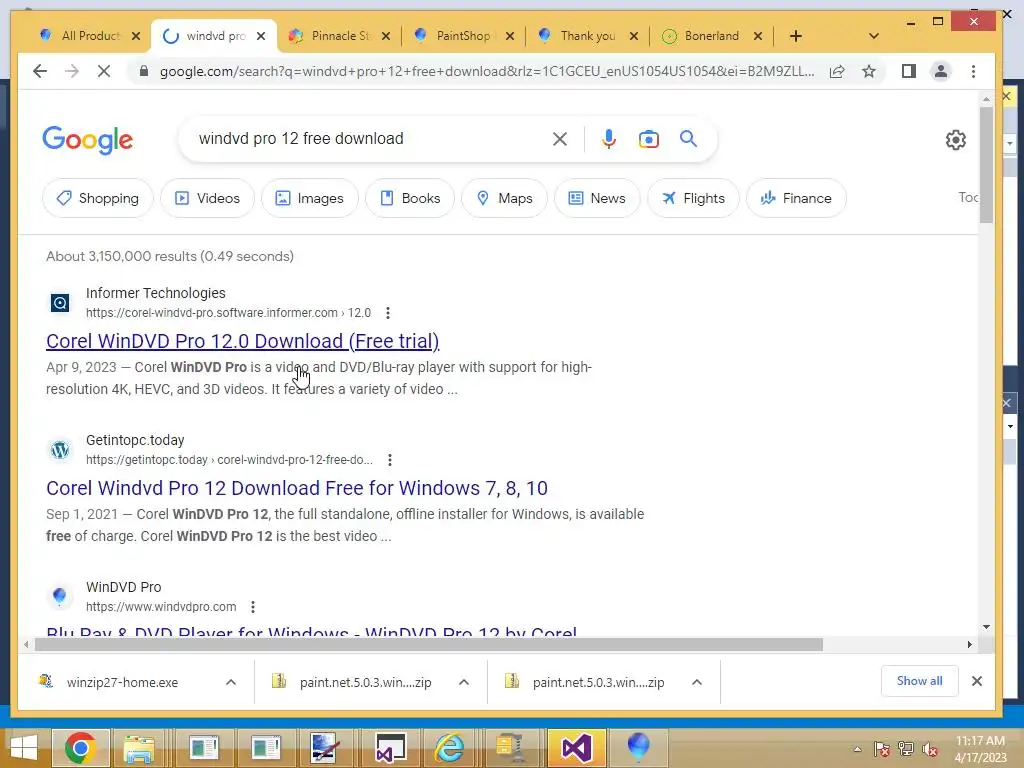1024x768 pixels.
Task: Click the forward navigation arrow
Action: click(72, 71)
